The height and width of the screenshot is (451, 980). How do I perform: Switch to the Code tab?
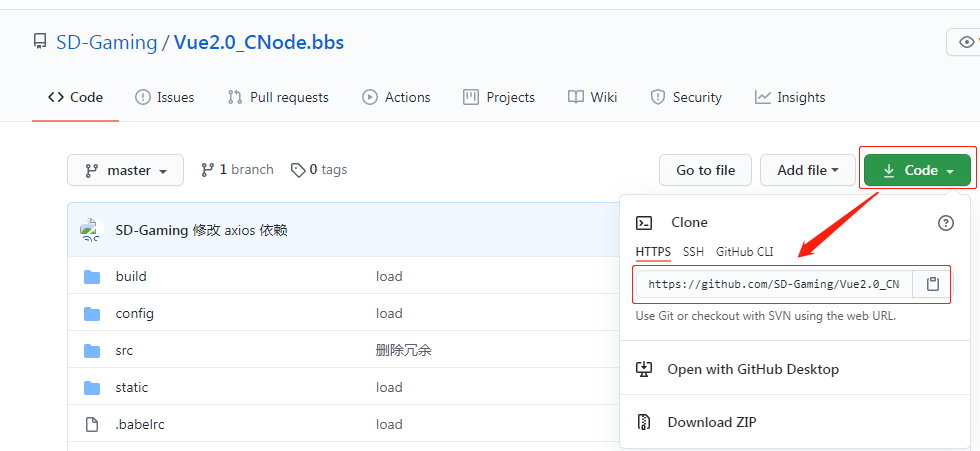(x=76, y=97)
